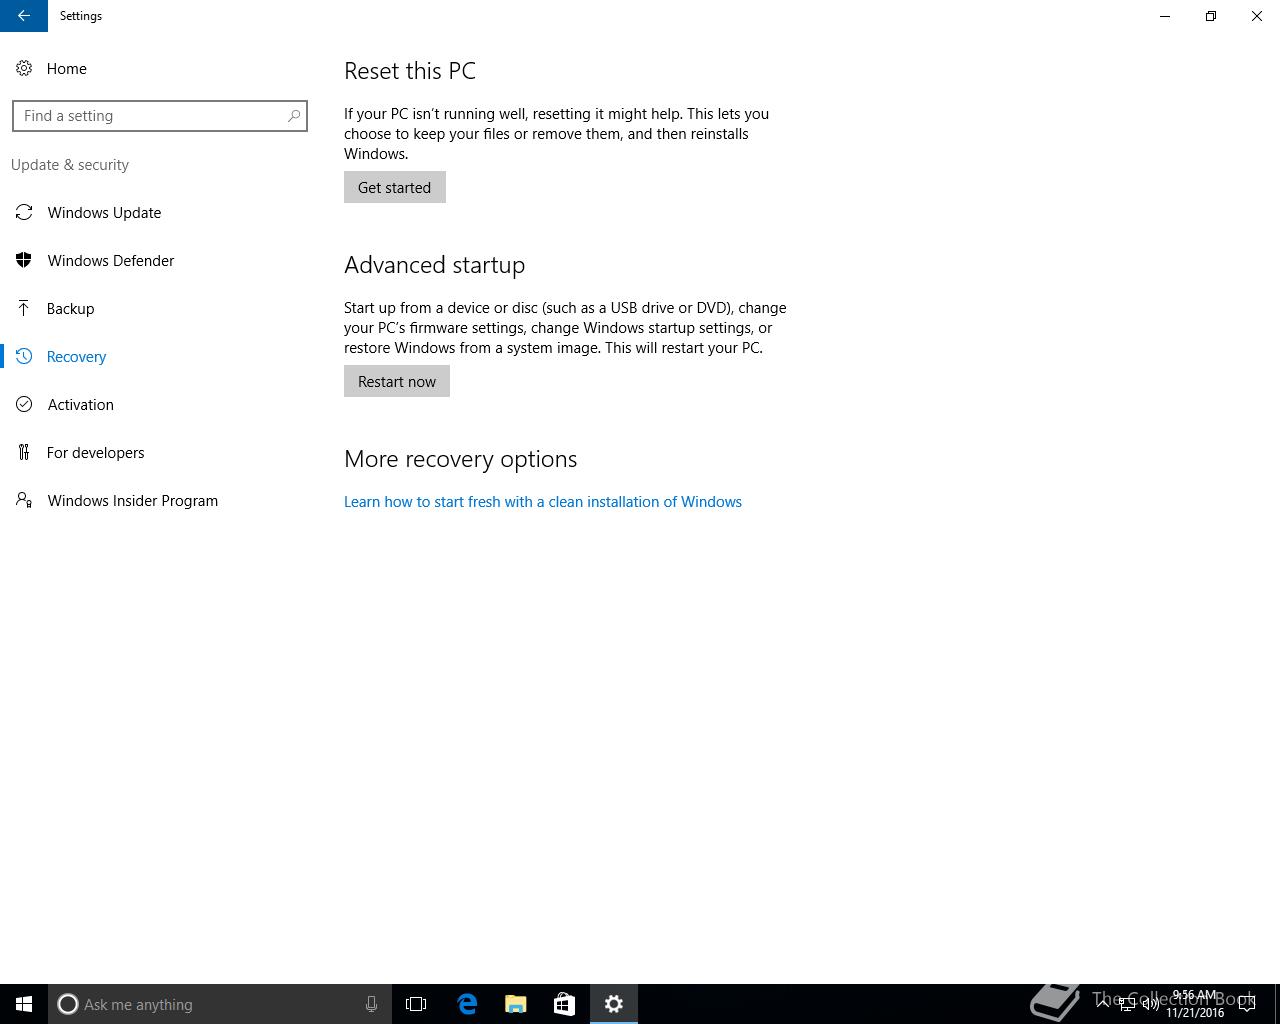Screen dimensions: 1280x1024
Task: Select the Recovery section
Action: pyautogui.click(x=76, y=356)
